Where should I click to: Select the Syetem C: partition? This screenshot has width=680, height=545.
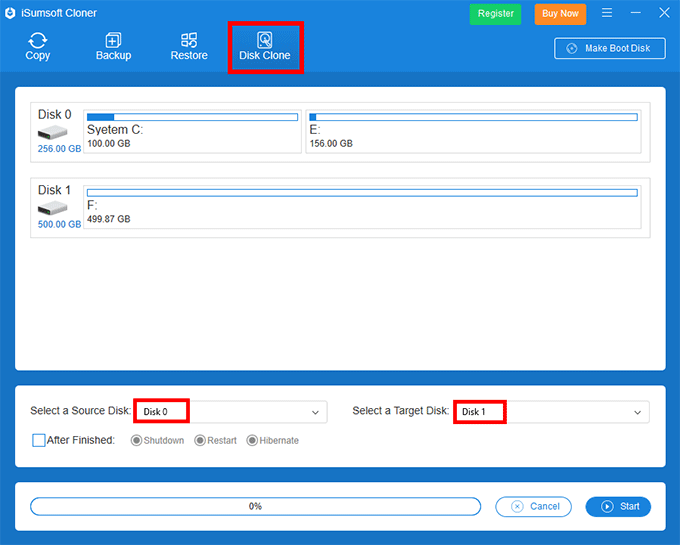[x=192, y=131]
